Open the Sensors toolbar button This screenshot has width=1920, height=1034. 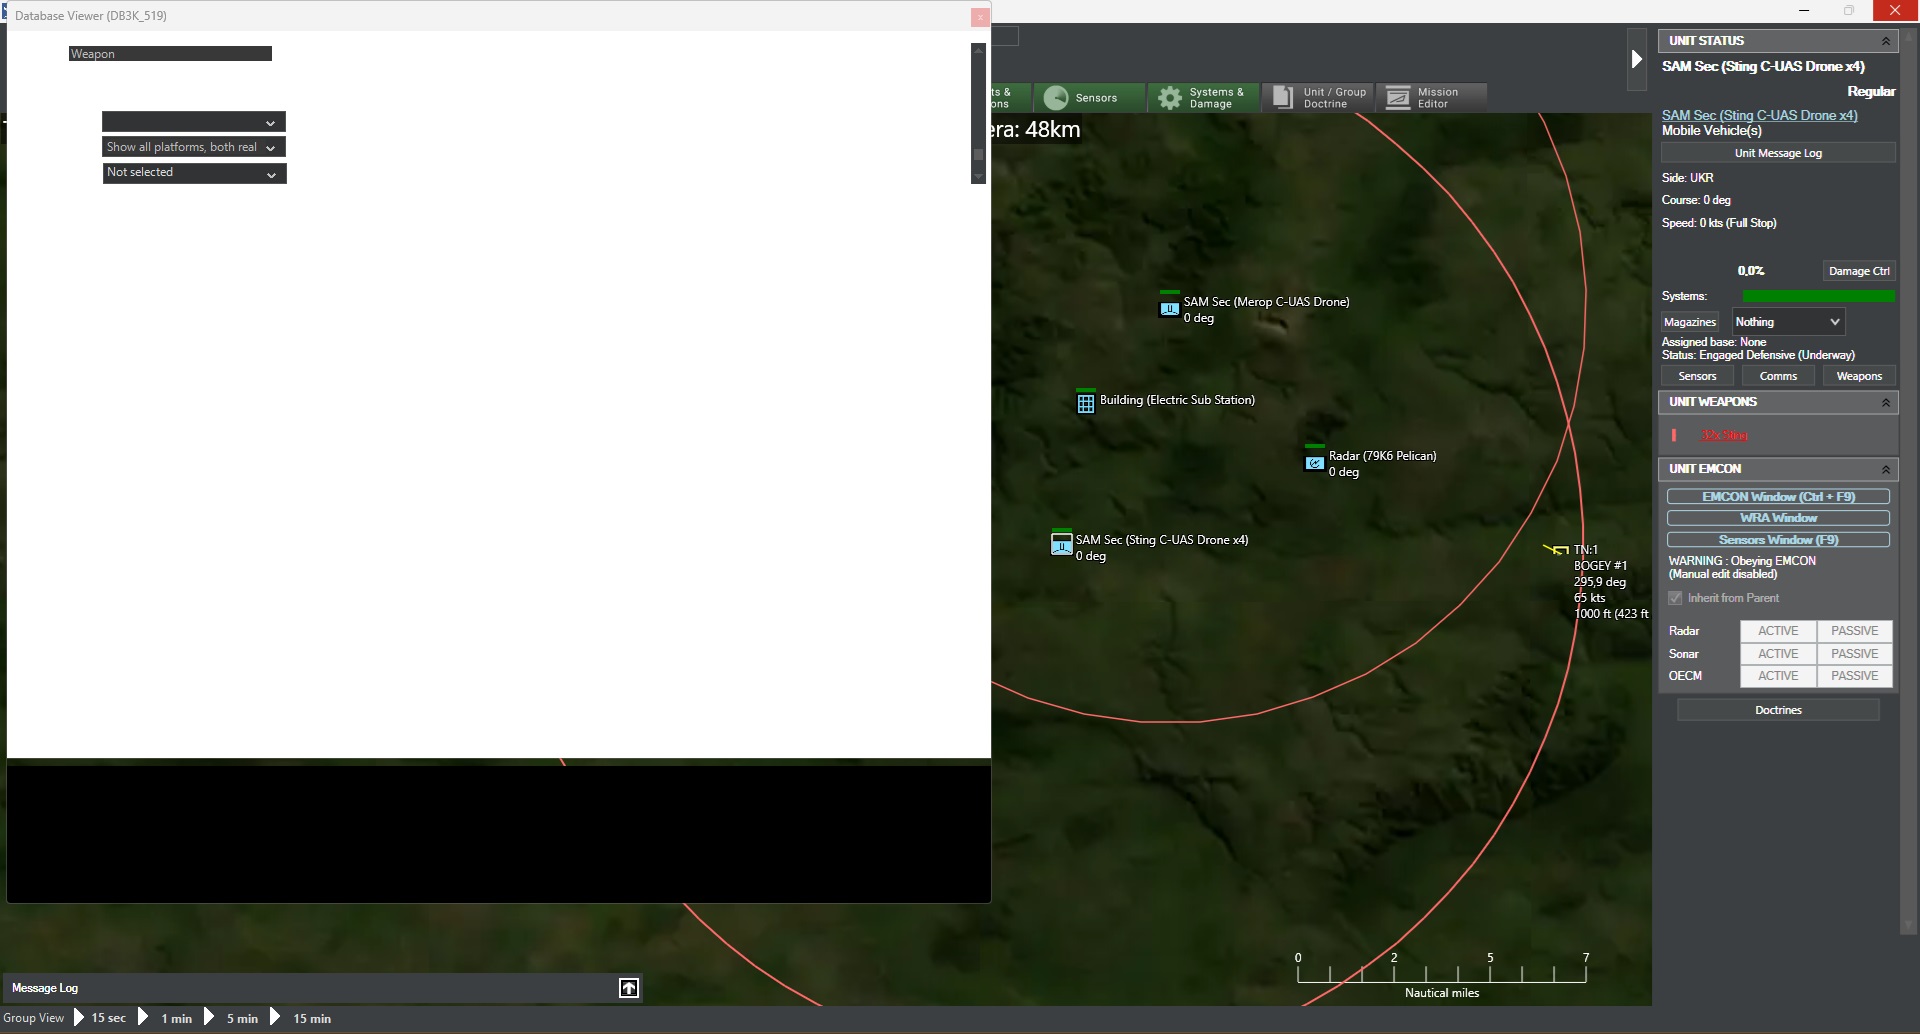(x=1088, y=97)
